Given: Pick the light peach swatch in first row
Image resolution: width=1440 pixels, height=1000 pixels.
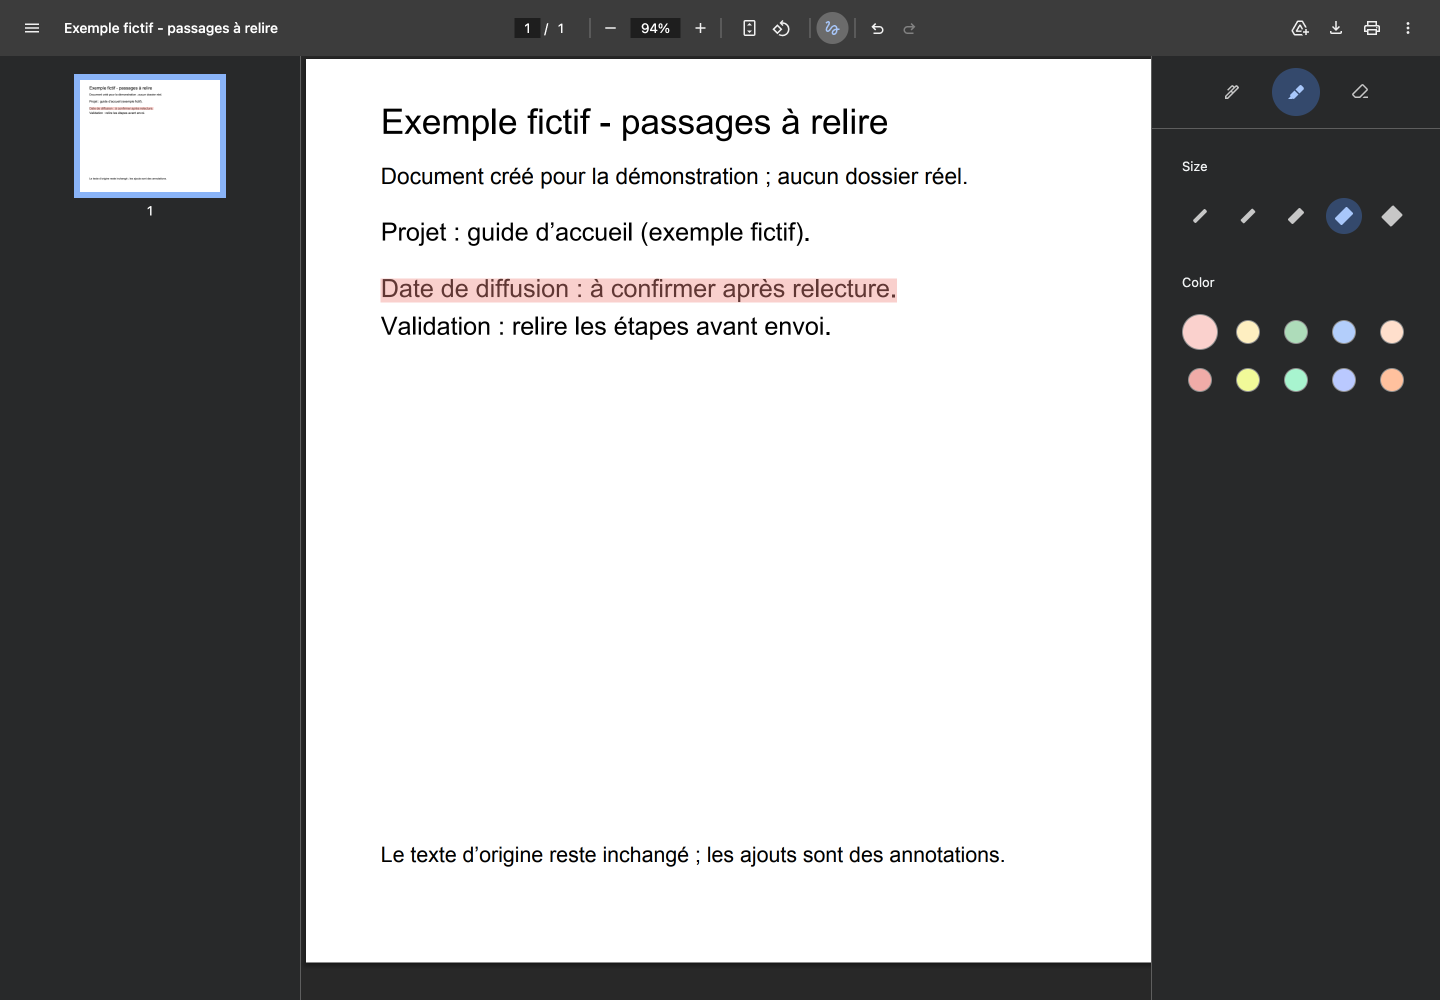Looking at the screenshot, I should (1392, 332).
